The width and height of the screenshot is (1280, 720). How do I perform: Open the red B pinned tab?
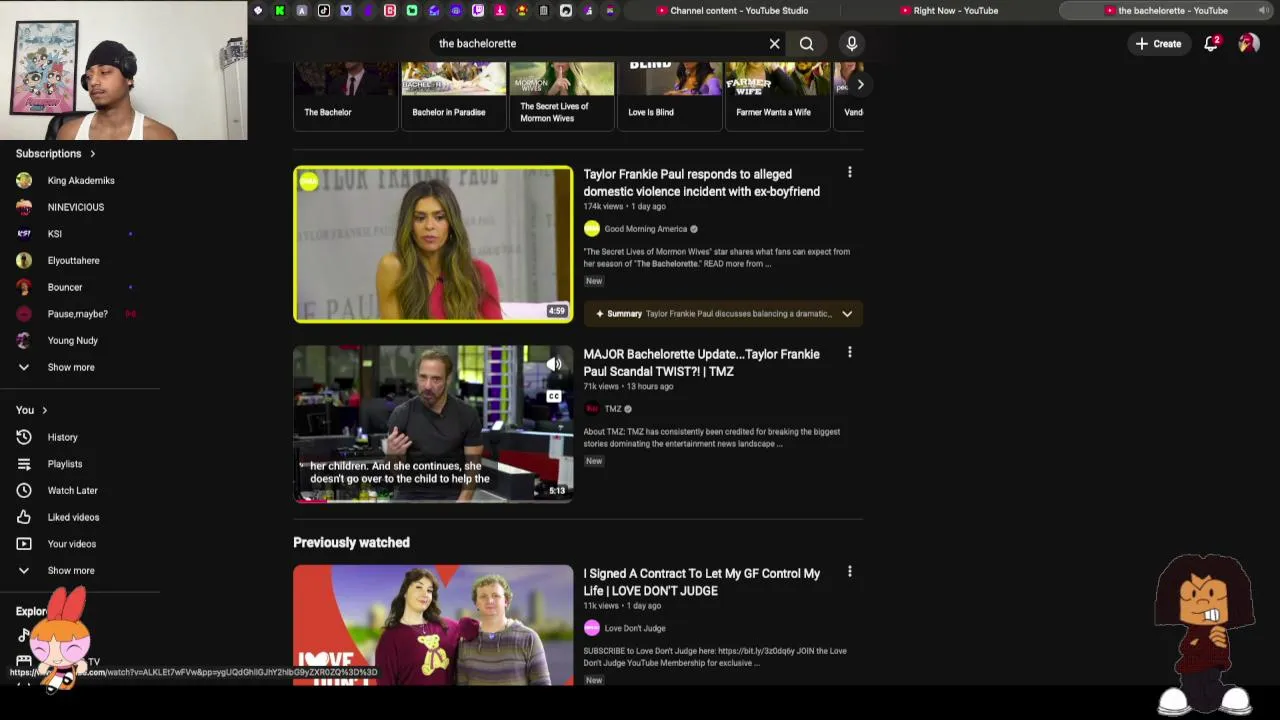[x=389, y=11]
